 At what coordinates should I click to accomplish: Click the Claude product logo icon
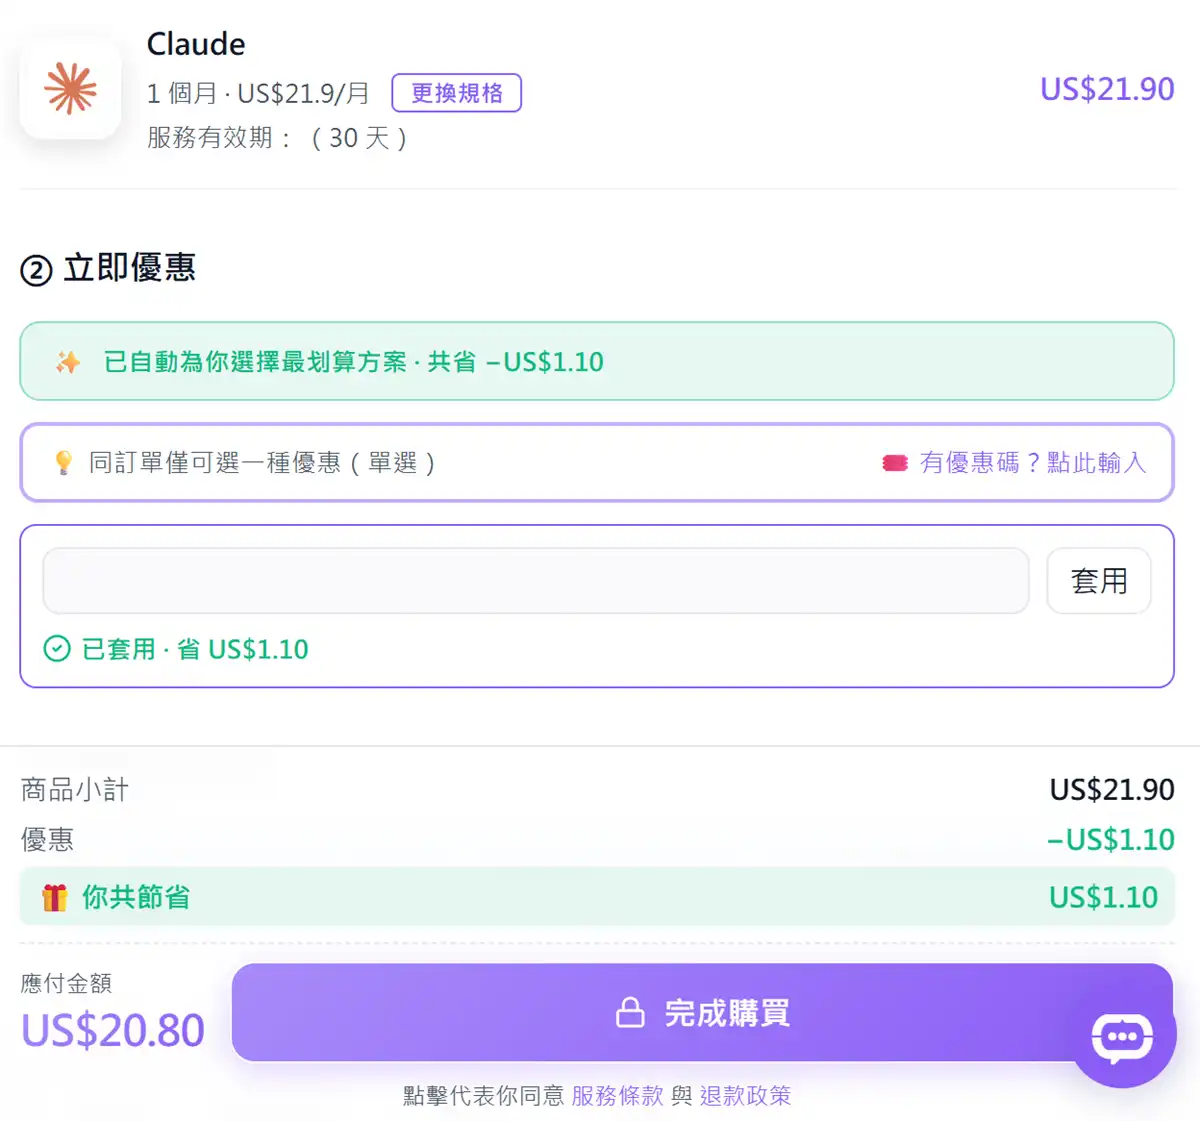[x=70, y=89]
